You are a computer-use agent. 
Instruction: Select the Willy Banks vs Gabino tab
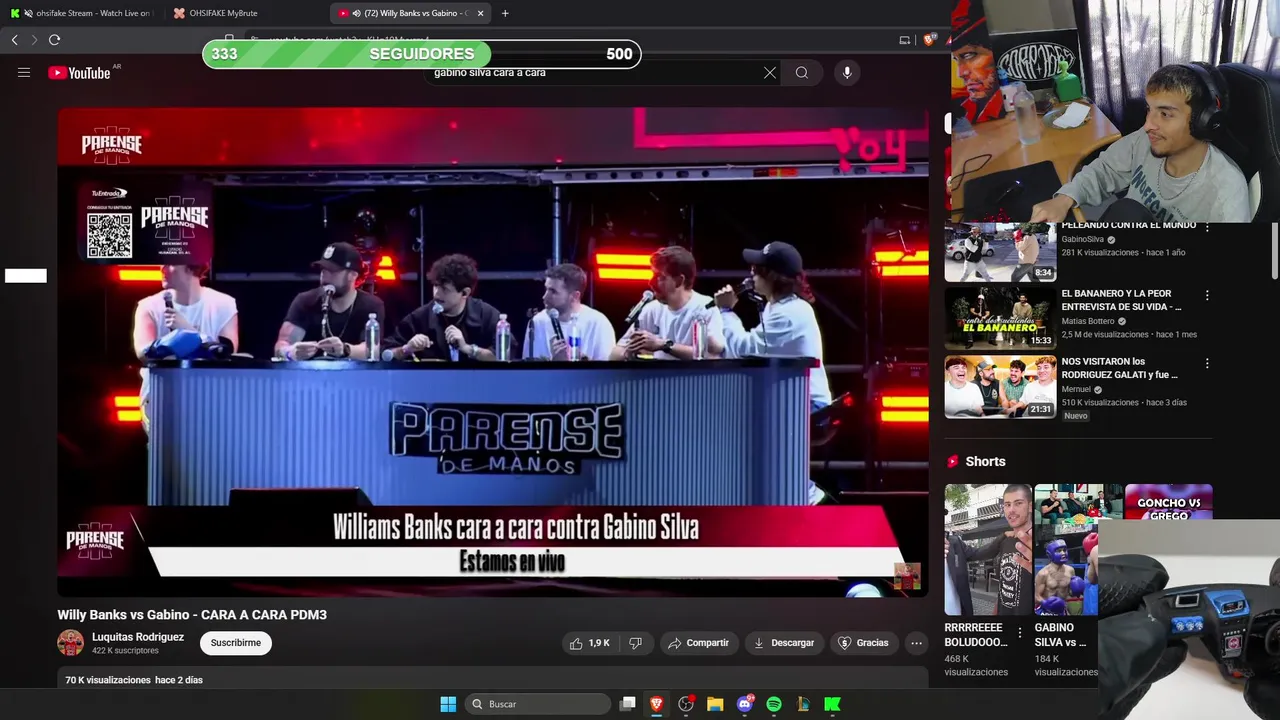tap(410, 13)
